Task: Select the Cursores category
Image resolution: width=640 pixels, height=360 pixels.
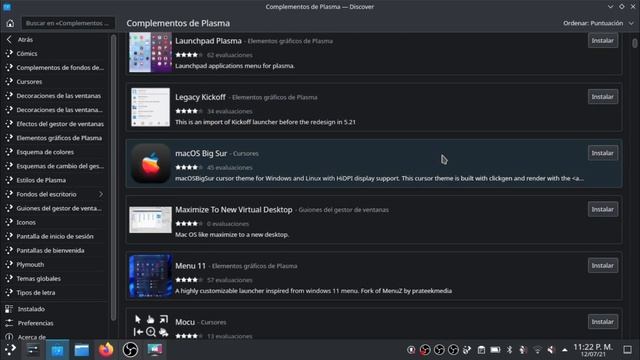Action: [55, 82]
